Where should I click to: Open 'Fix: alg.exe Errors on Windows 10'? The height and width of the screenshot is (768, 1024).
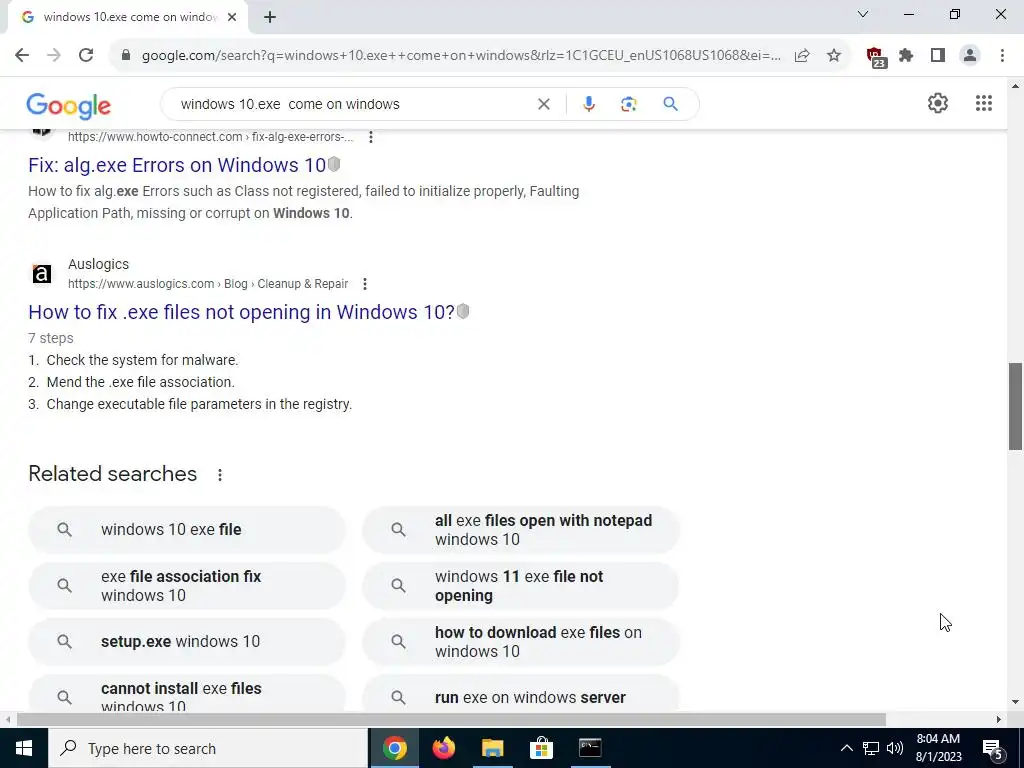177,165
